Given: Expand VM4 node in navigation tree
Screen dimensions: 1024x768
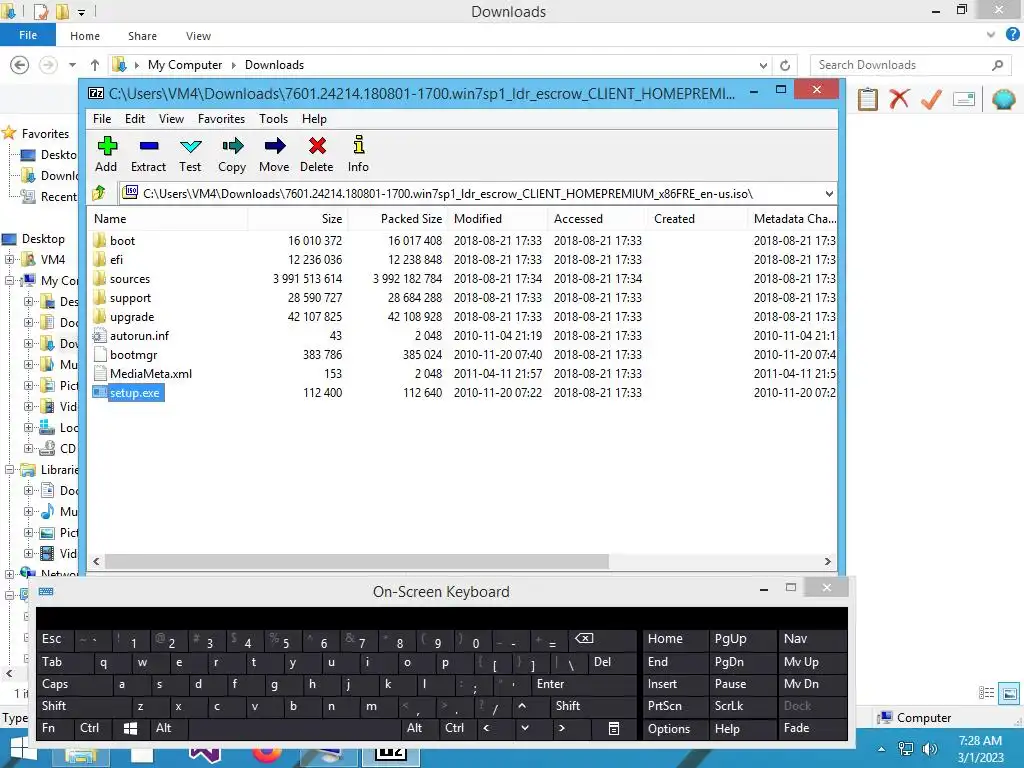Looking at the screenshot, I should pos(9,259).
